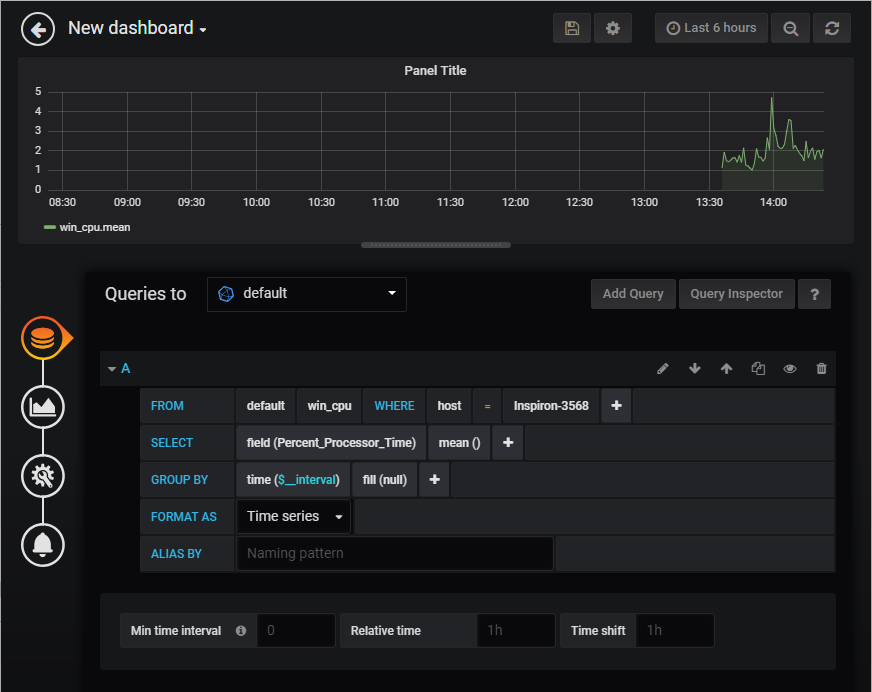Open the default datasource dropdown
This screenshot has height=692, width=872.
306,294
